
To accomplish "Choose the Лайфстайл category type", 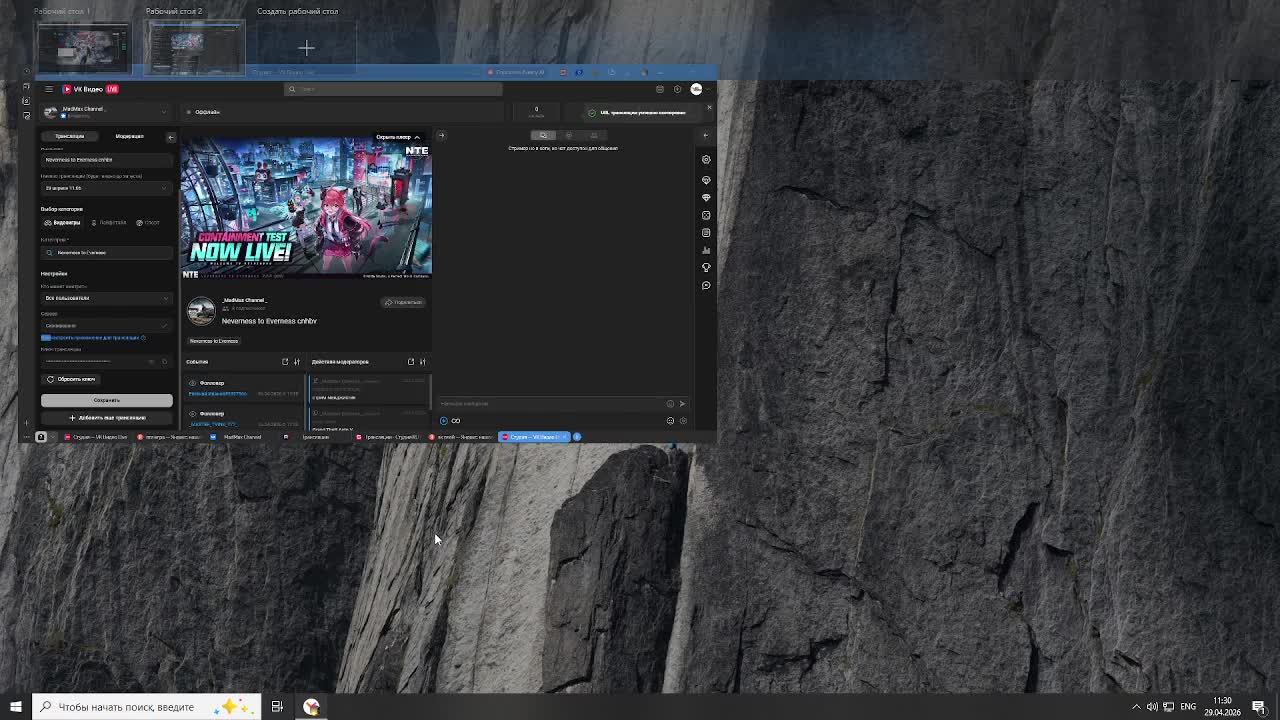I will 109,222.
